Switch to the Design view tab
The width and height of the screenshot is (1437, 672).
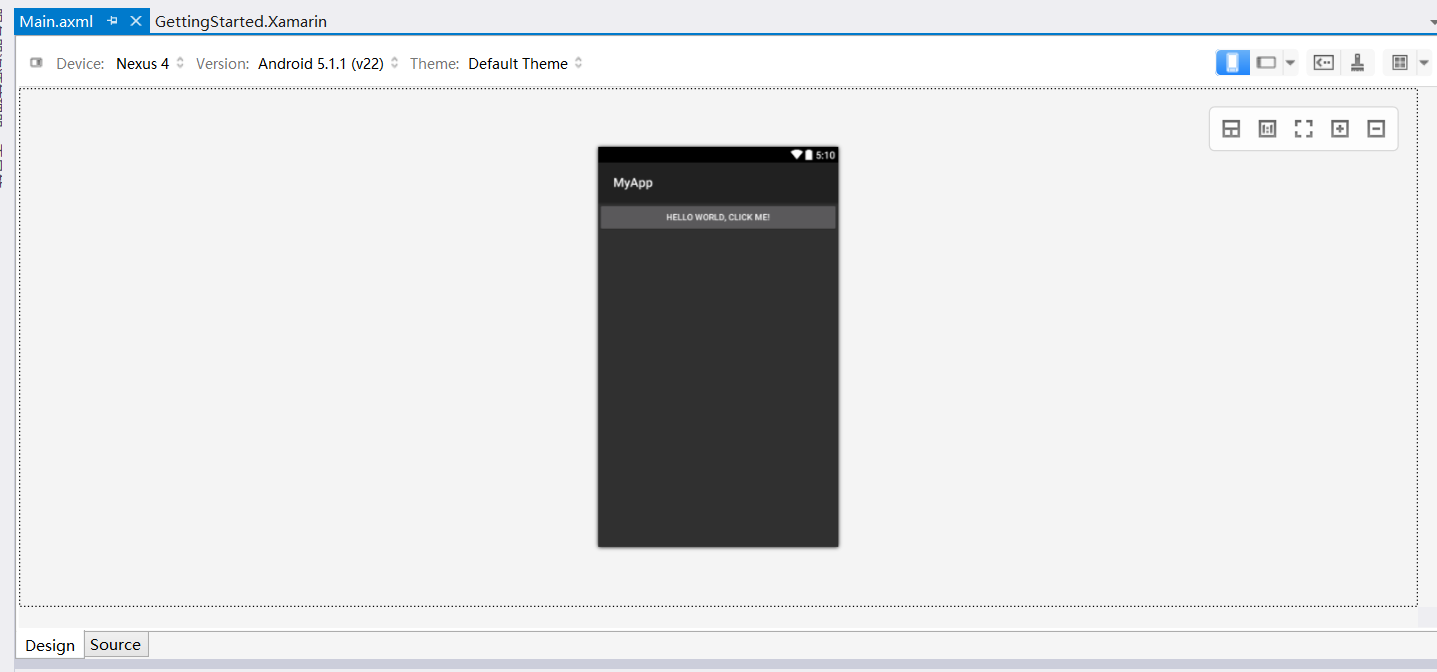point(50,645)
